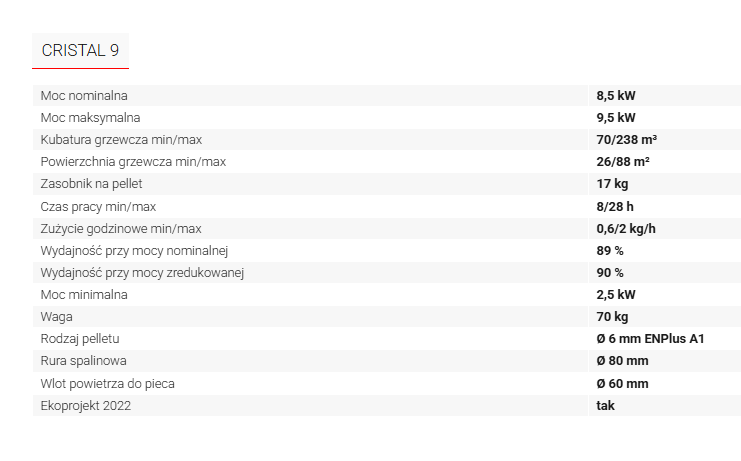Select the Rura spalinowa row label
The width and height of the screenshot is (741, 461).
(x=84, y=361)
